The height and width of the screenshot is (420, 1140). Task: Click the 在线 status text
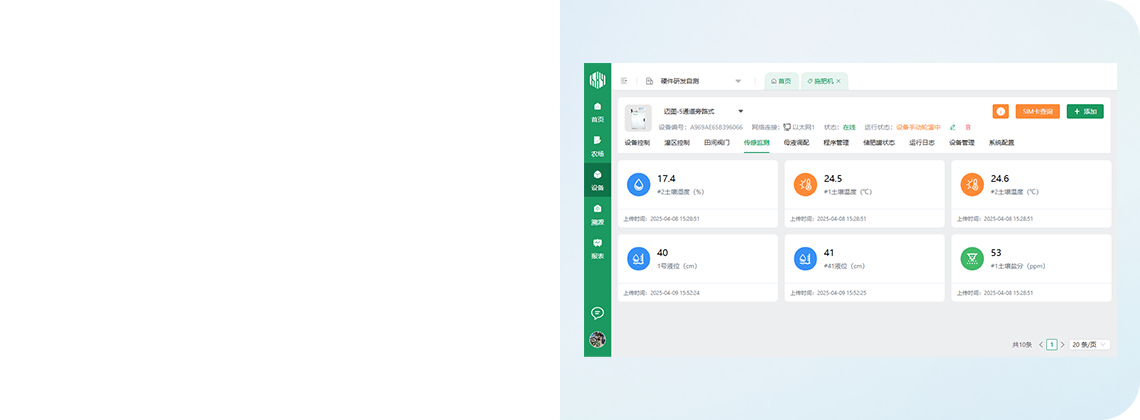click(849, 127)
